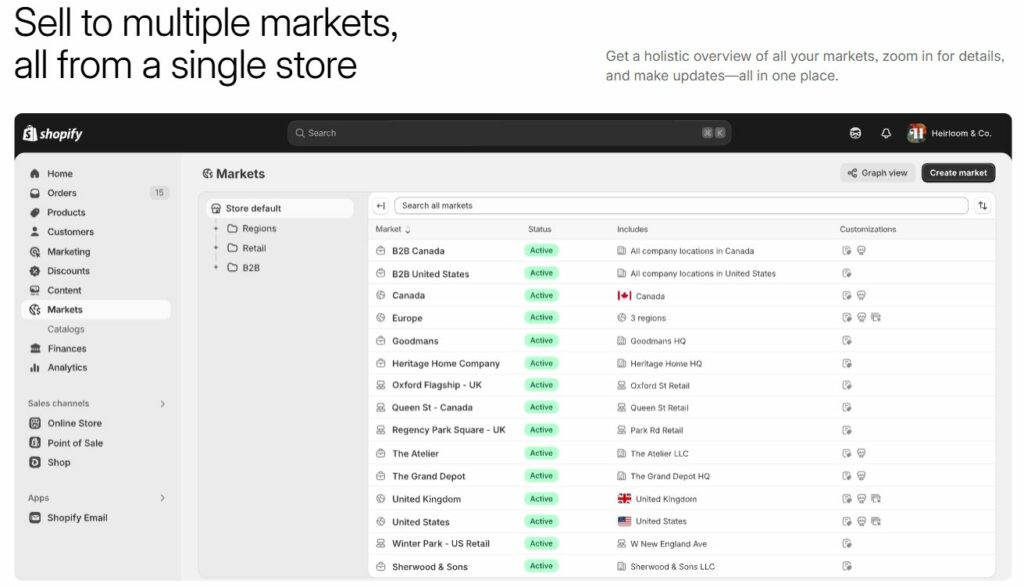The width and height of the screenshot is (1024, 587).
Task: Open the Heirloom & Co. account menu
Action: [x=950, y=133]
